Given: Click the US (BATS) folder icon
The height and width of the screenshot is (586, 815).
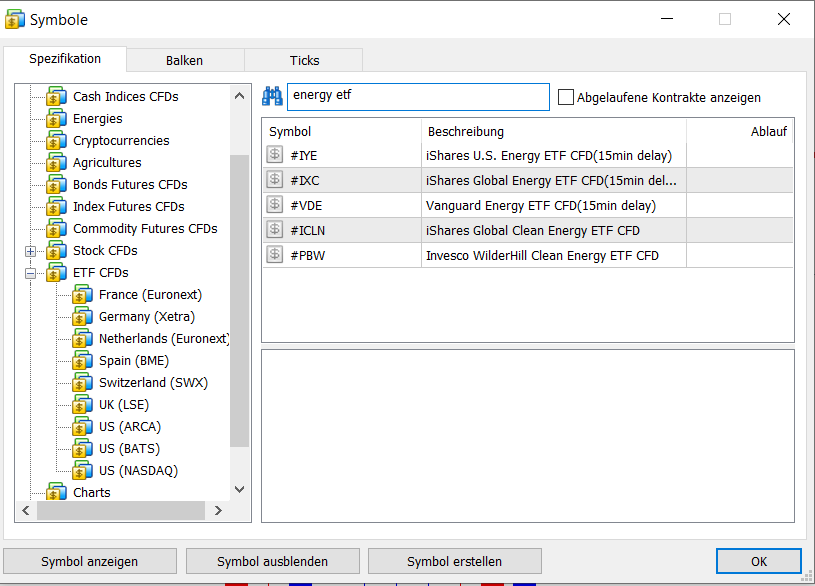Looking at the screenshot, I should click(82, 449).
